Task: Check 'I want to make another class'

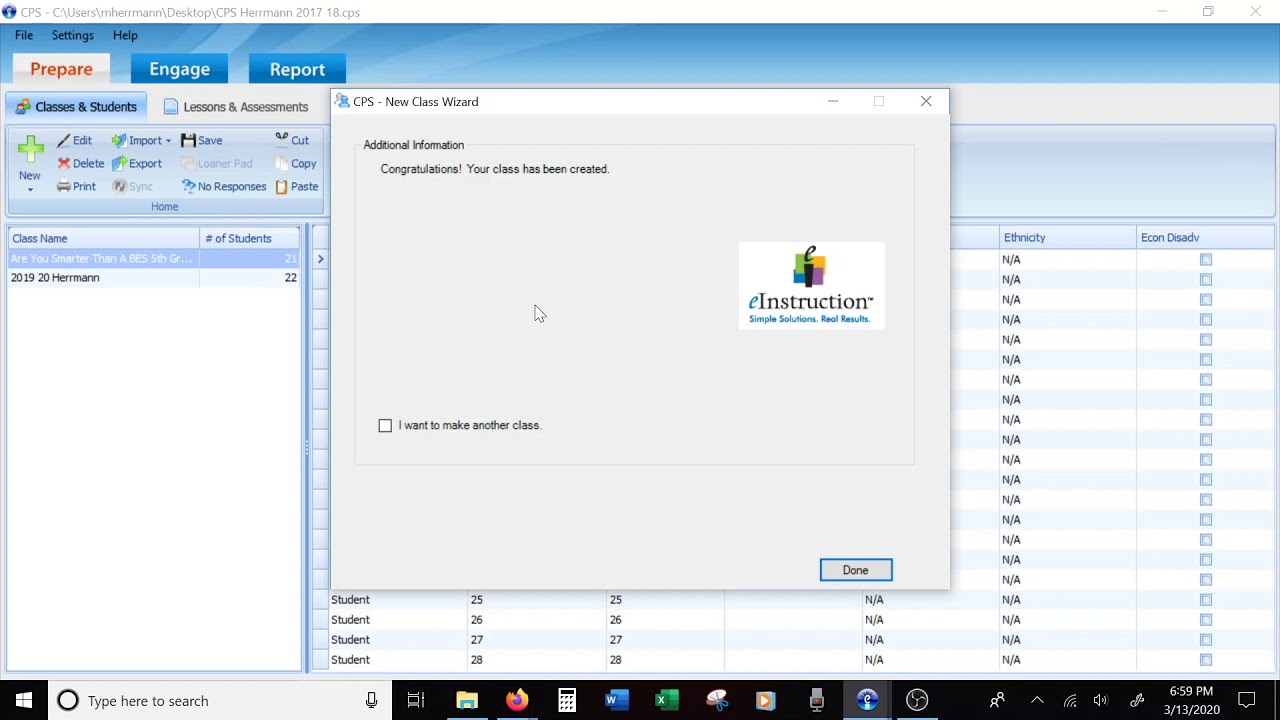Action: point(385,426)
